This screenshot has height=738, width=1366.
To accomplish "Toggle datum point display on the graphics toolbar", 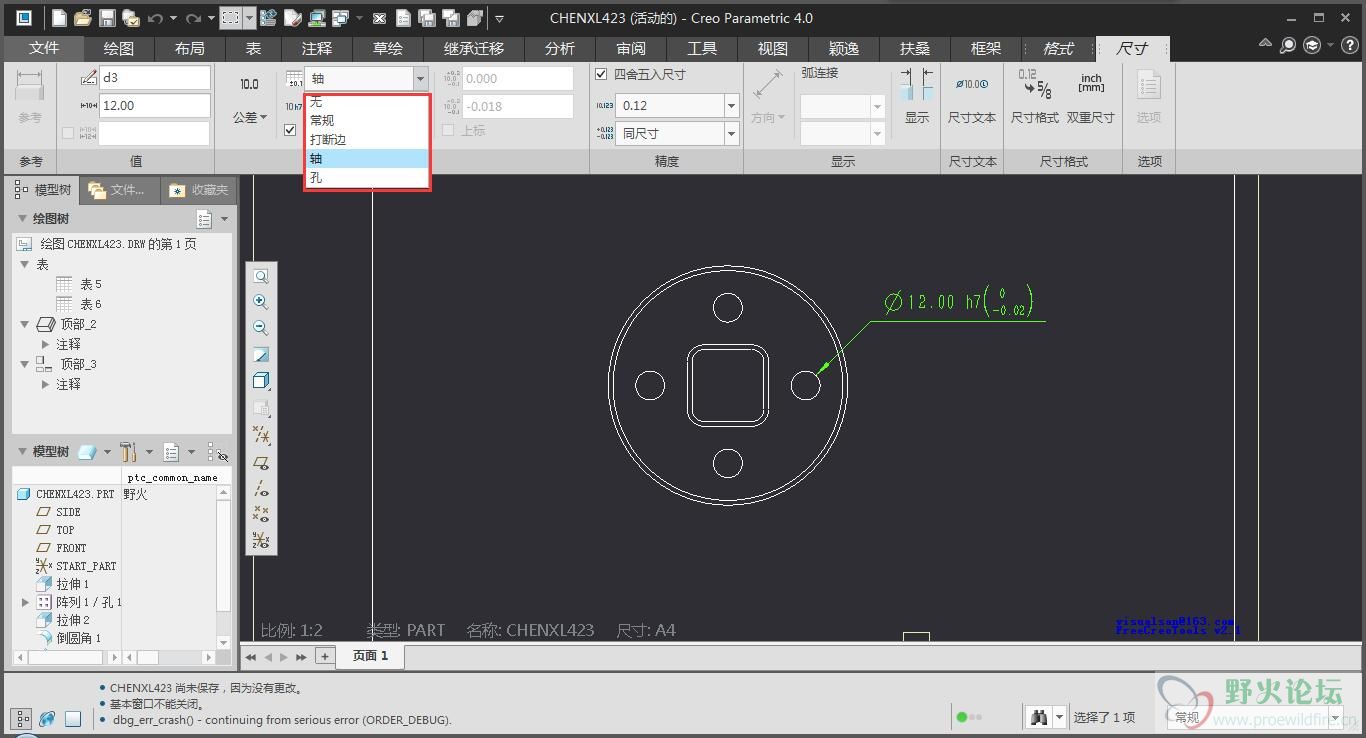I will click(261, 514).
